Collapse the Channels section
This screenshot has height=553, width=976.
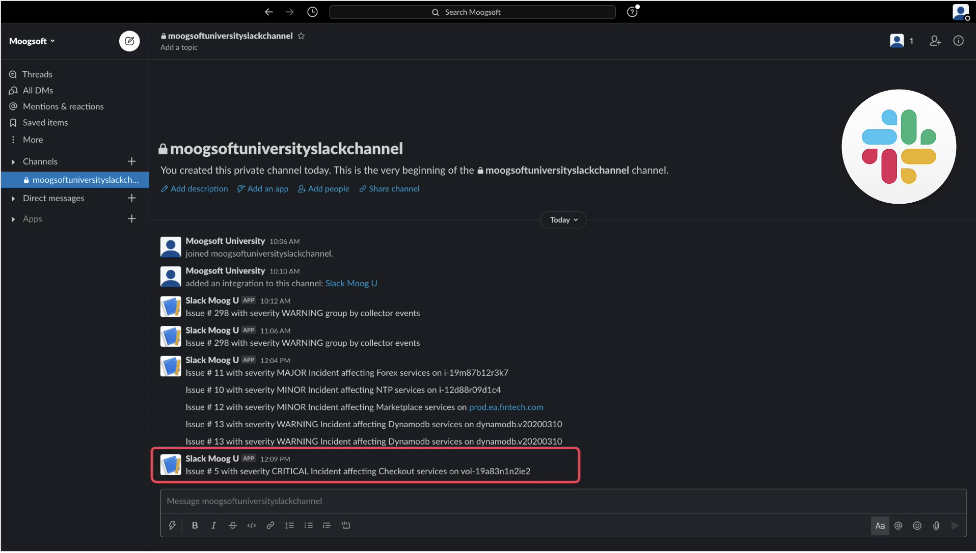click(x=13, y=162)
